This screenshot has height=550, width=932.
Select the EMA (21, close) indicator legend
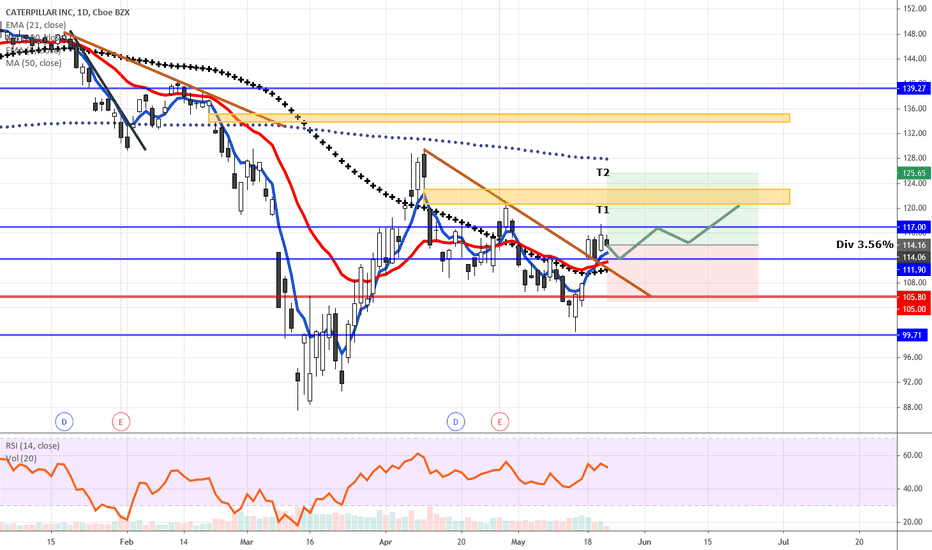pyautogui.click(x=36, y=25)
